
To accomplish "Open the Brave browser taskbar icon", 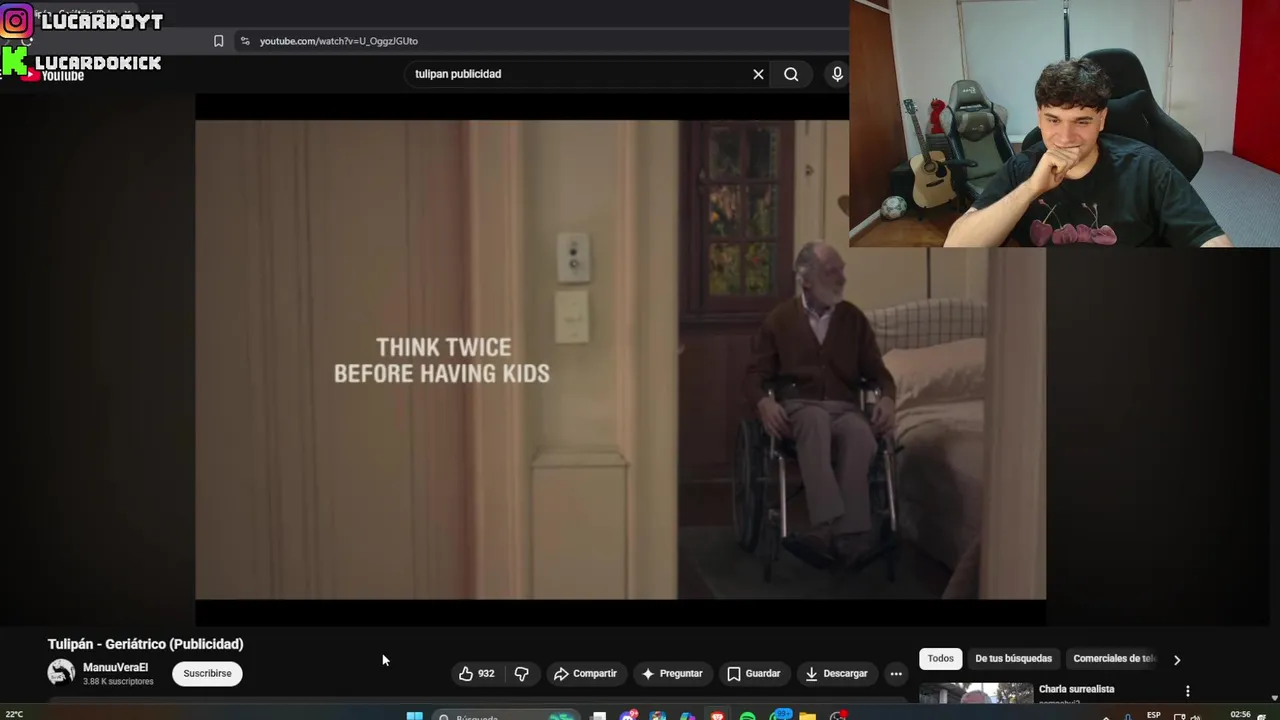I will [x=717, y=716].
